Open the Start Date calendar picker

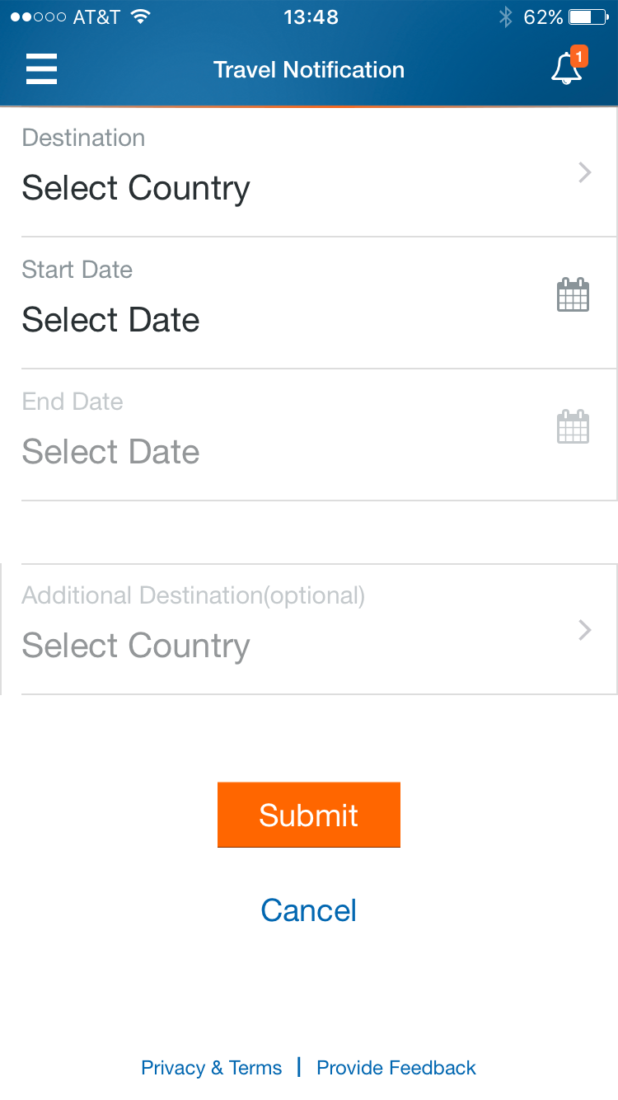573,294
